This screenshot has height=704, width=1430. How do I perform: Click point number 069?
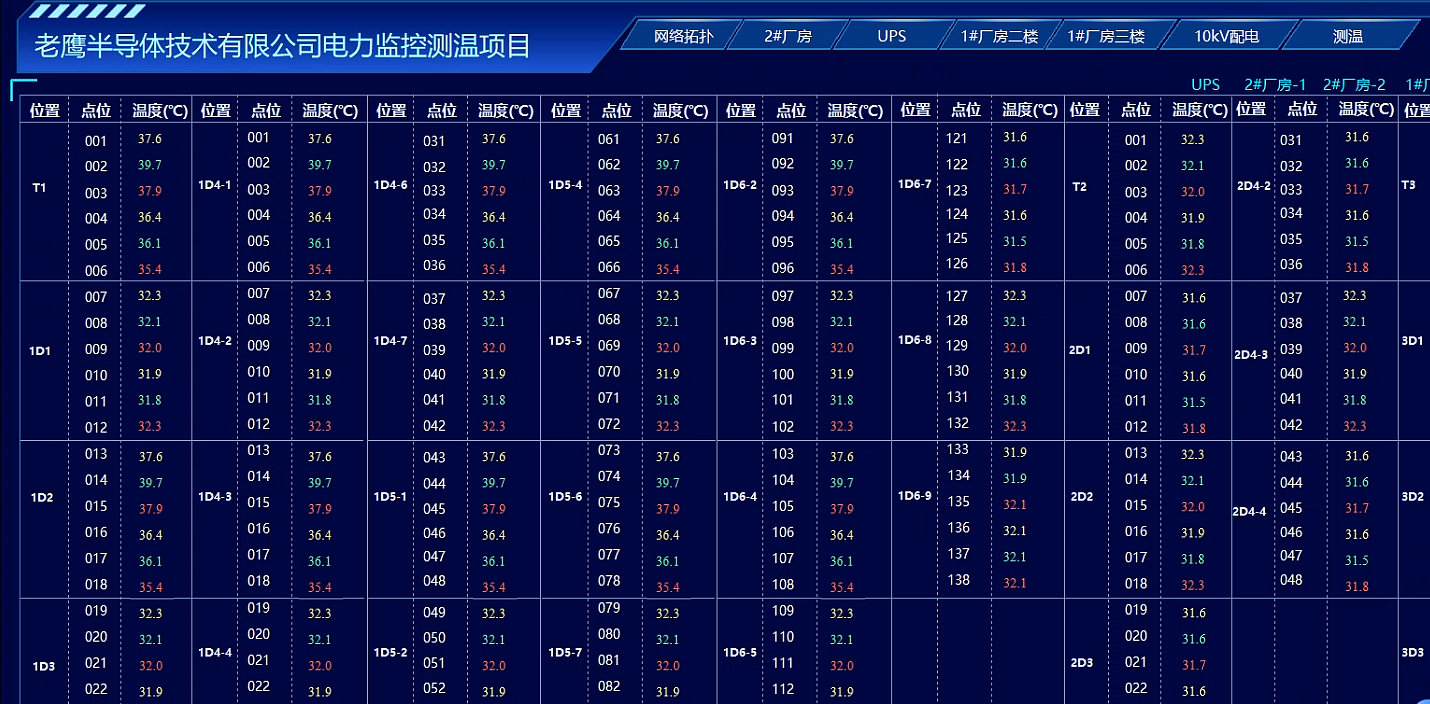(x=609, y=345)
